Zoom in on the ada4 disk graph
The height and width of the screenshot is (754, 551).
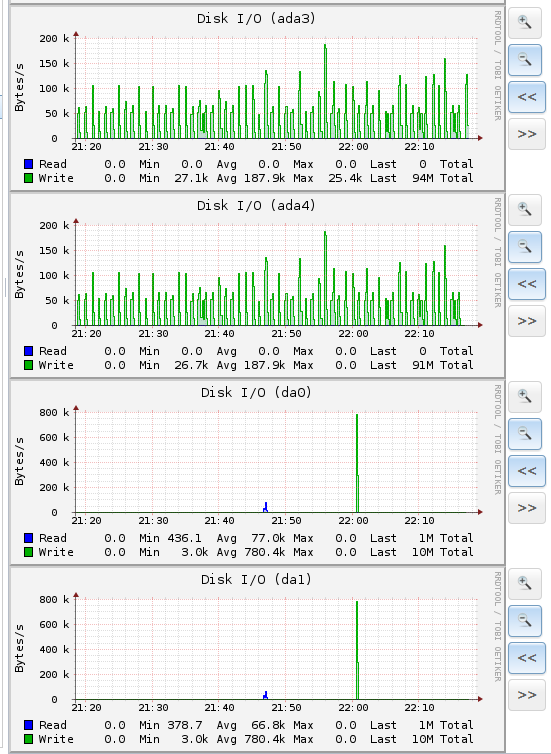pyautogui.click(x=525, y=209)
